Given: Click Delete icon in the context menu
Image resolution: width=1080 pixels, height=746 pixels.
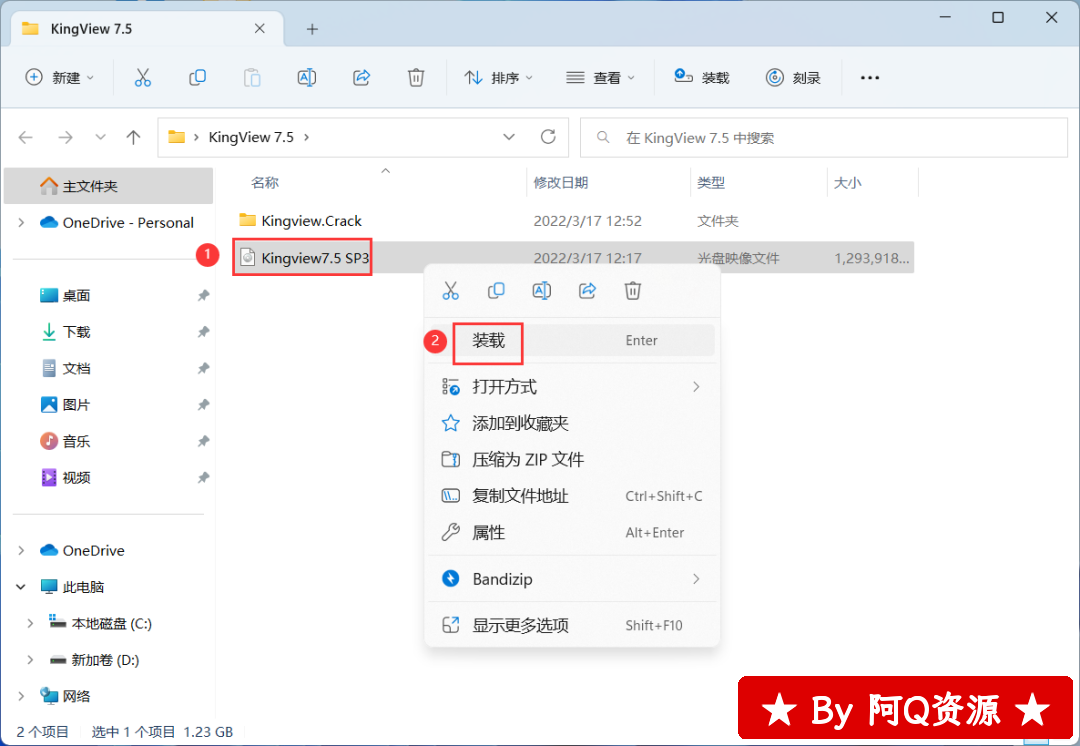Looking at the screenshot, I should coord(632,291).
